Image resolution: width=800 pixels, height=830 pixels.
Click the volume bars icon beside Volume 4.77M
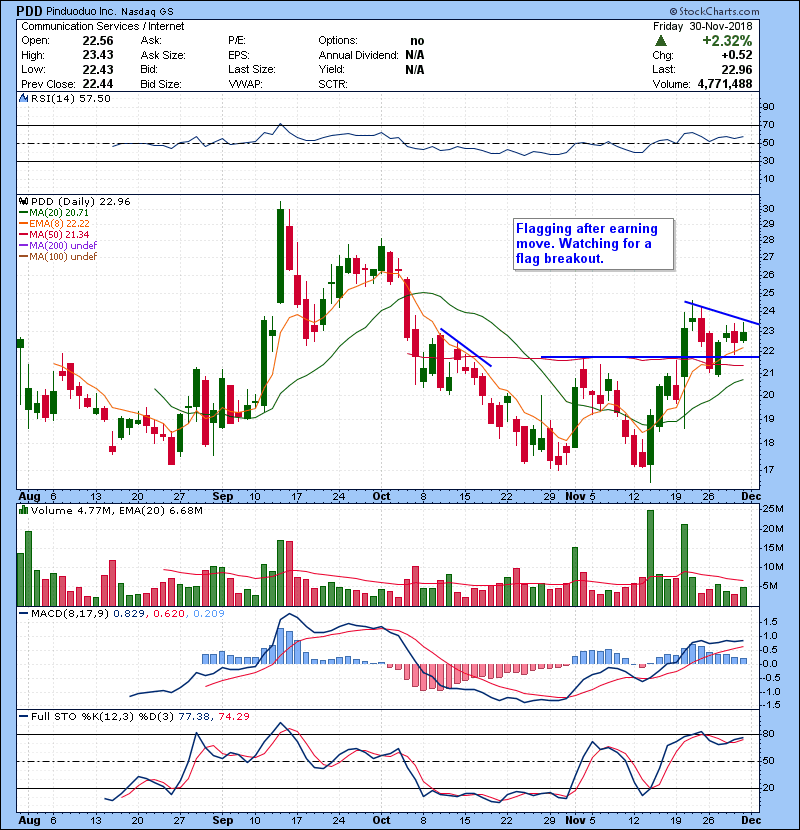[x=23, y=511]
